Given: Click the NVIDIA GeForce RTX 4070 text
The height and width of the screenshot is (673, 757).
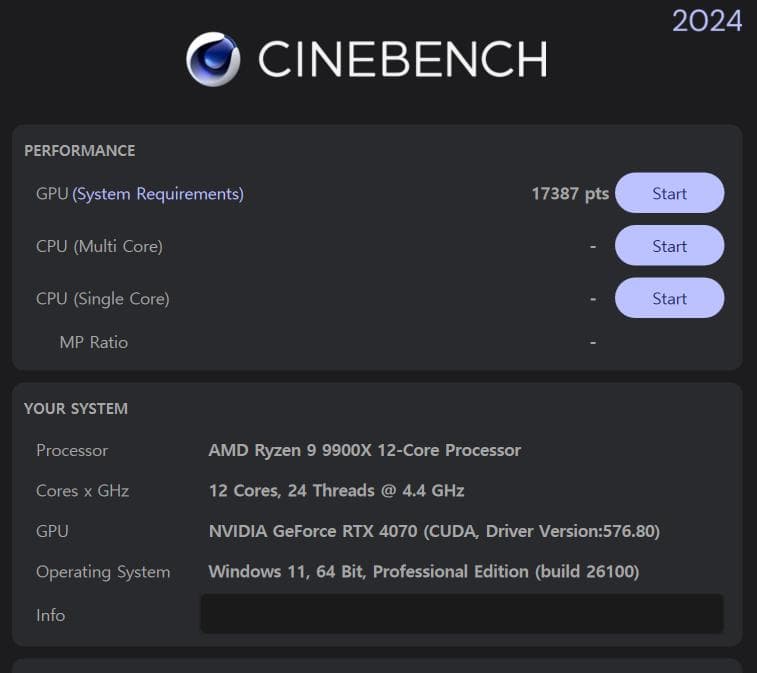Looking at the screenshot, I should [434, 531].
